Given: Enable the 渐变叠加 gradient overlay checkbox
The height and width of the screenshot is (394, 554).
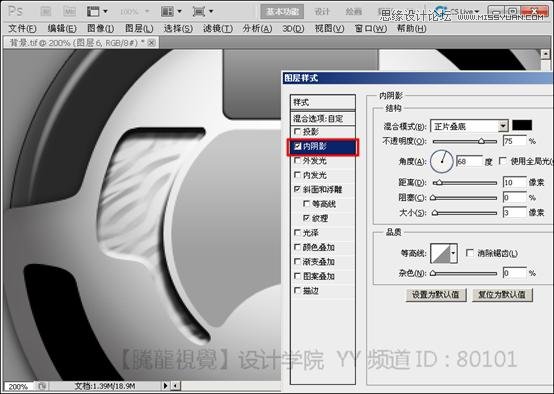Looking at the screenshot, I should coord(297,261).
